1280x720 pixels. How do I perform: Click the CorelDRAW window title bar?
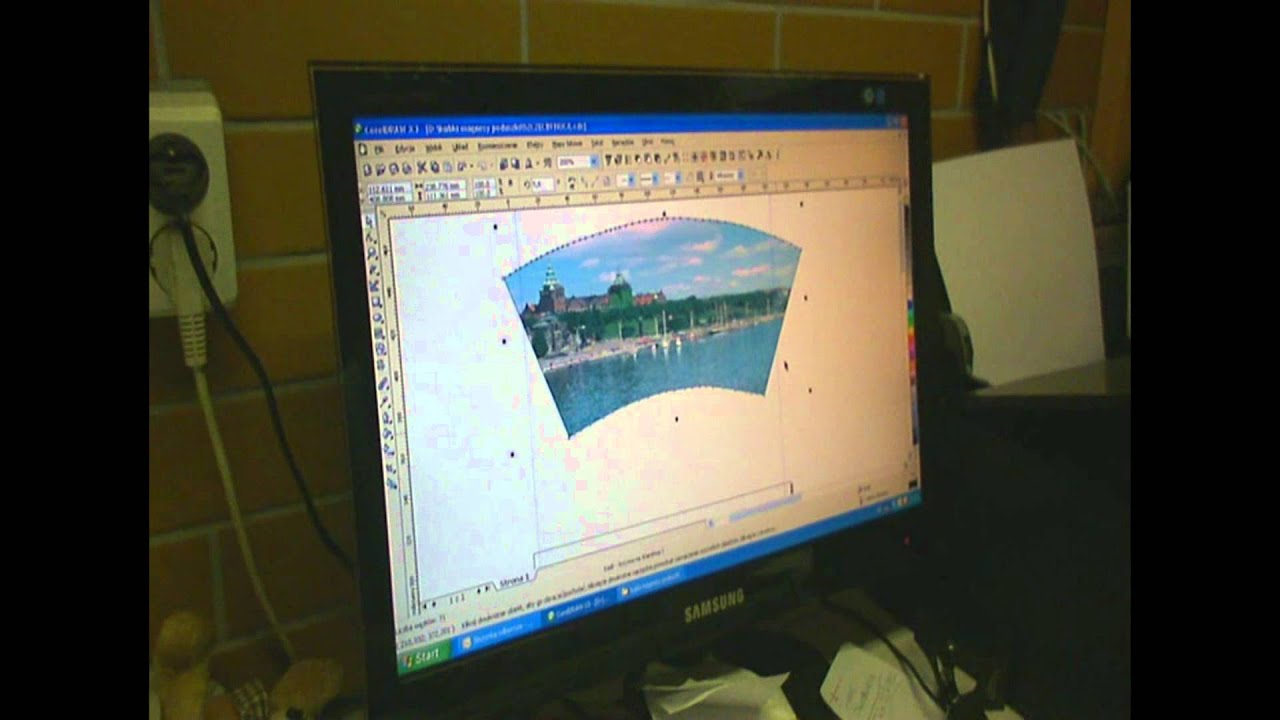pos(628,125)
